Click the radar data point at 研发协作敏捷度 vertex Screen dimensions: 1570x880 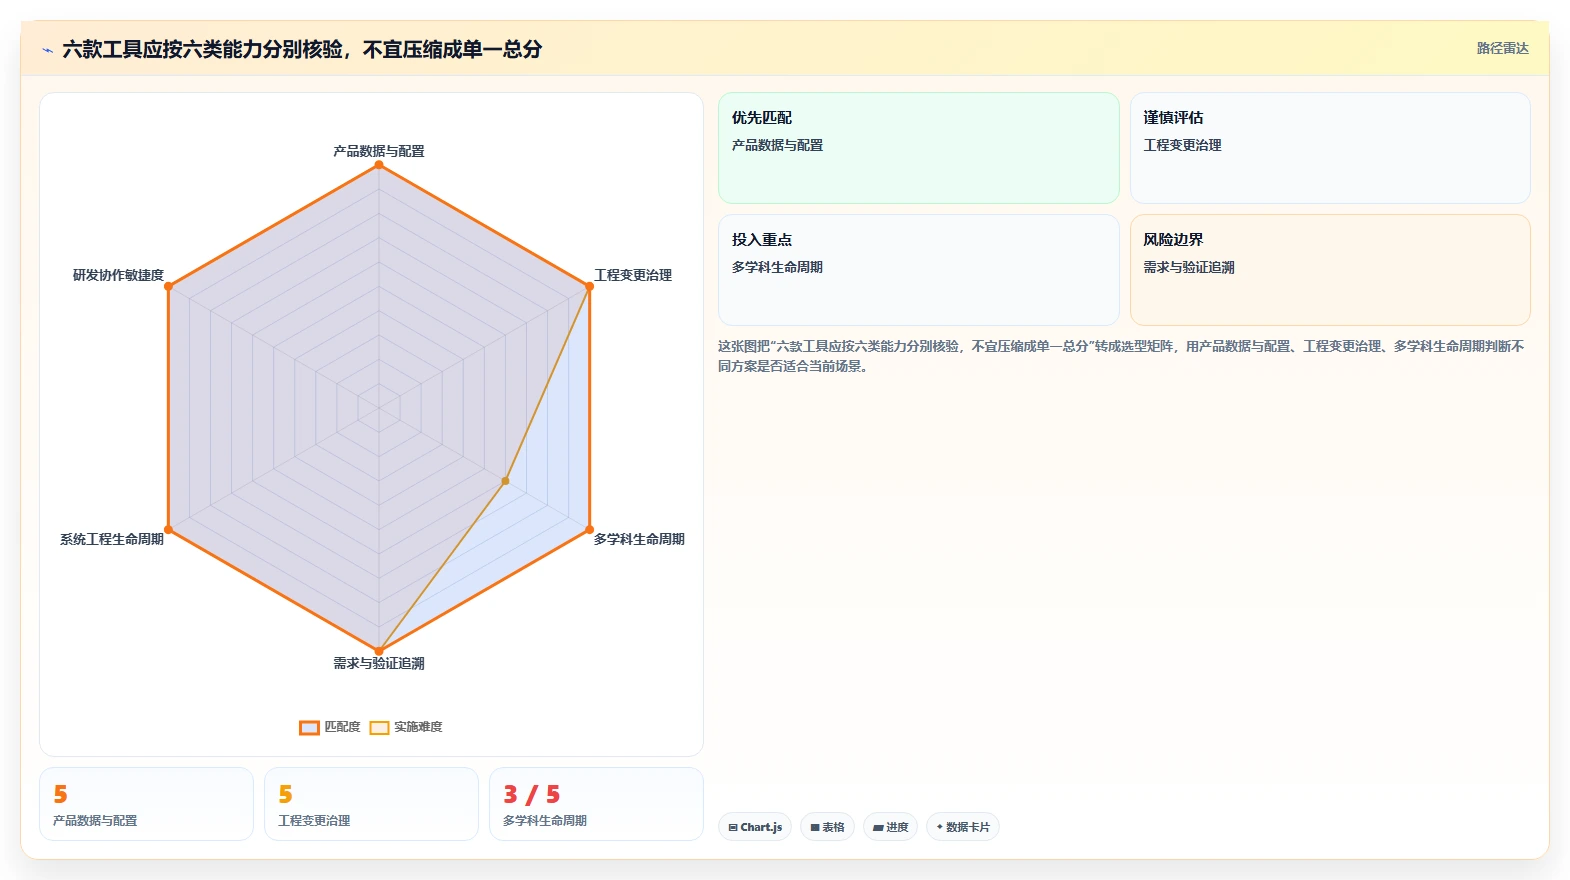tap(168, 286)
